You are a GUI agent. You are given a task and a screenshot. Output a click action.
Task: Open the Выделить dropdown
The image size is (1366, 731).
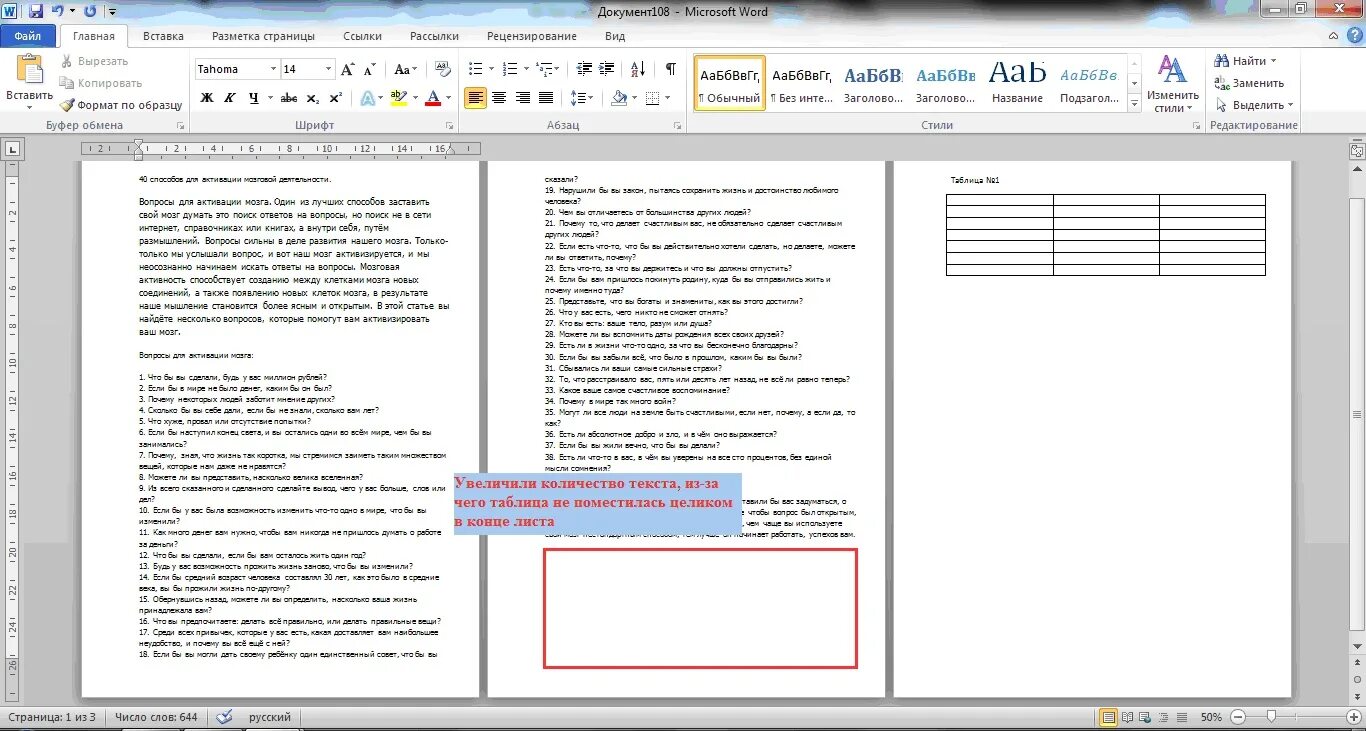tap(1255, 105)
